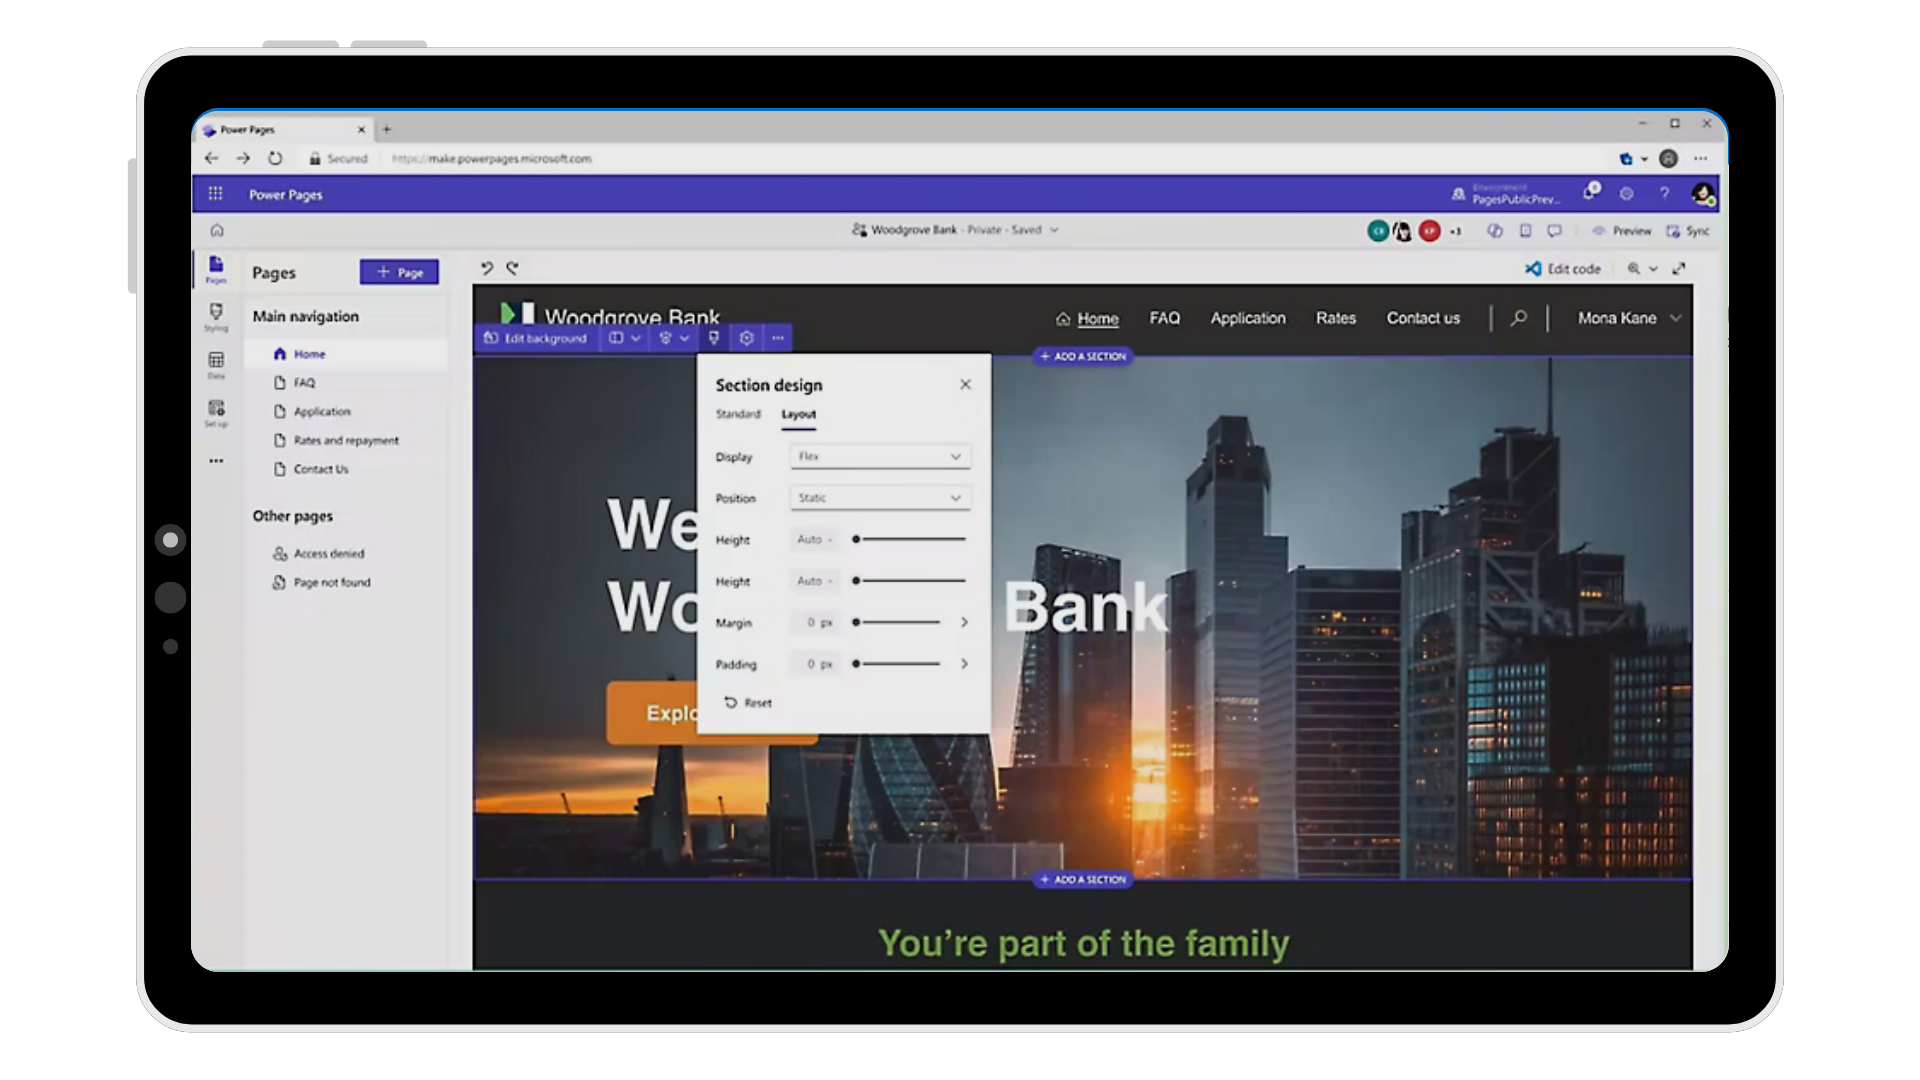Open the Copilot icon in command bar
The width and height of the screenshot is (1920, 1080).
1494,231
